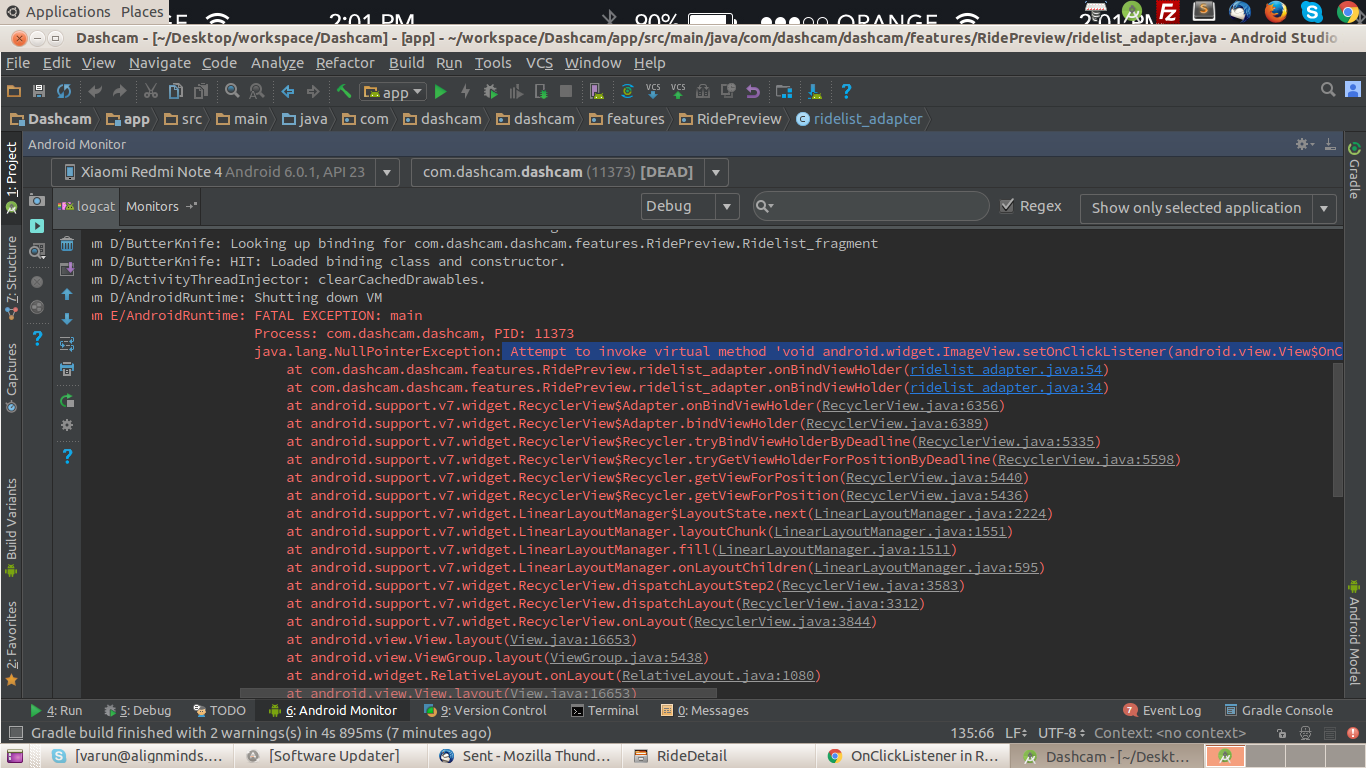Open SDK Manager download icon
The height and width of the screenshot is (768, 1366).
point(815,91)
